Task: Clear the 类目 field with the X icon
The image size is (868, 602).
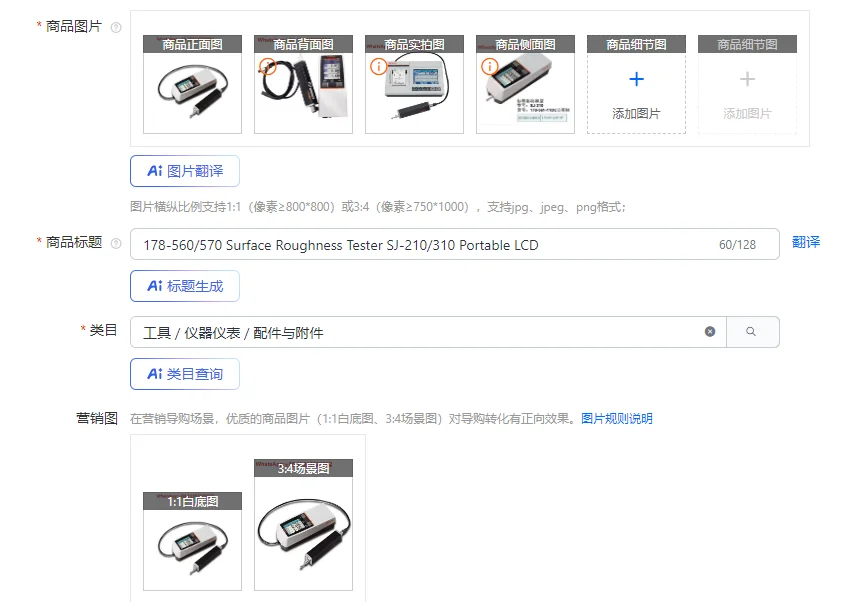Action: tap(710, 331)
